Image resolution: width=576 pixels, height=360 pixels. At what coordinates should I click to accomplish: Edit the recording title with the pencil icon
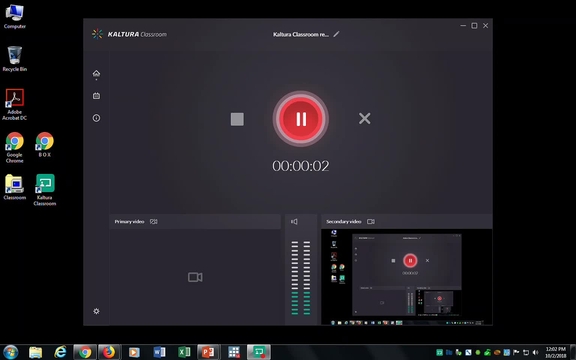336,34
